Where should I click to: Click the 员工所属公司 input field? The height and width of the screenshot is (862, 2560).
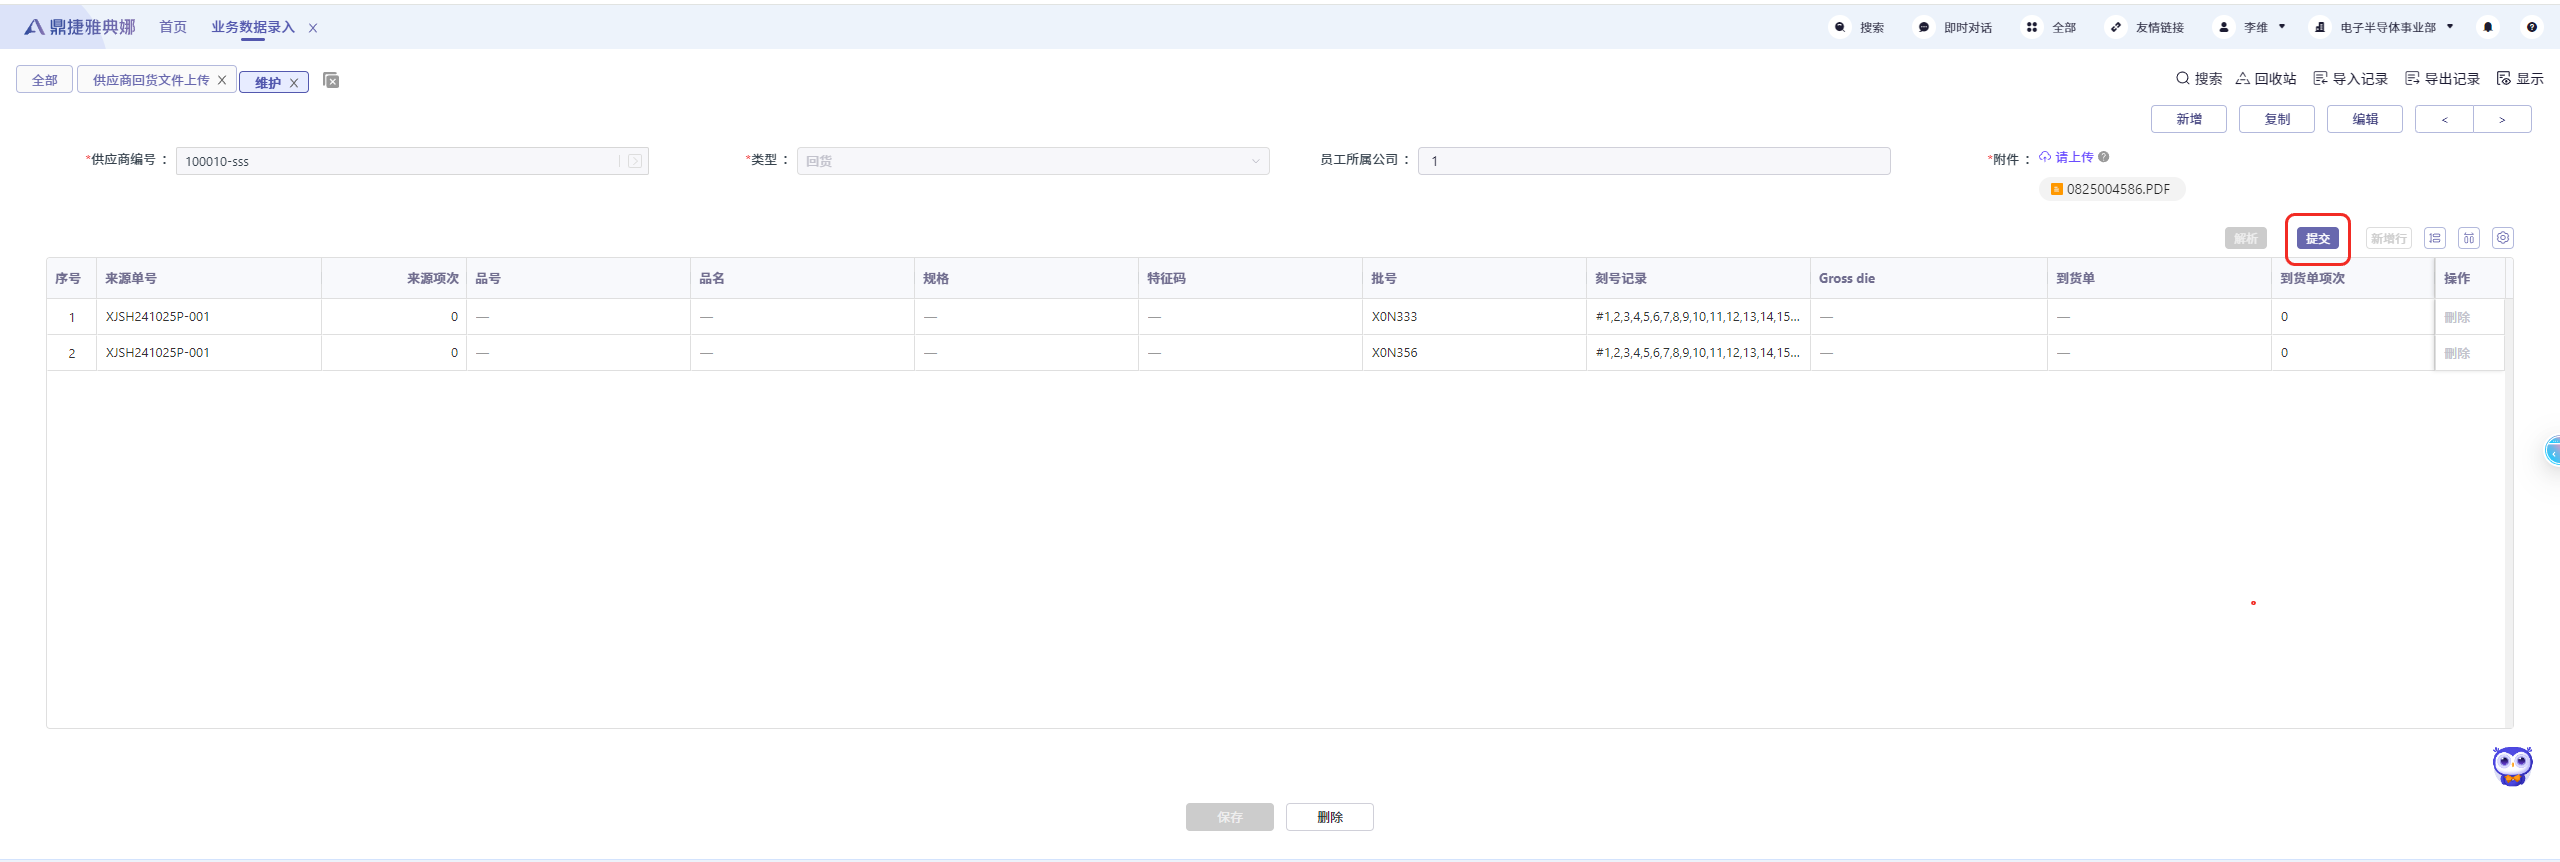1654,161
